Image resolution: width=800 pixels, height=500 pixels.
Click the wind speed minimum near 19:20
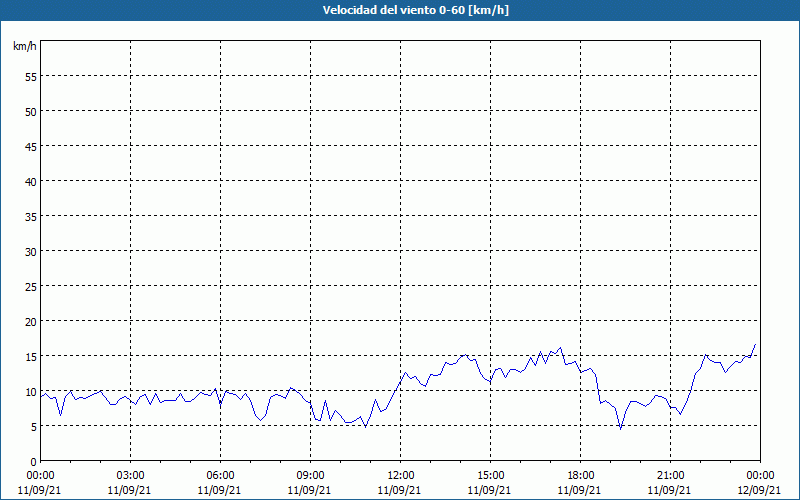(x=620, y=429)
